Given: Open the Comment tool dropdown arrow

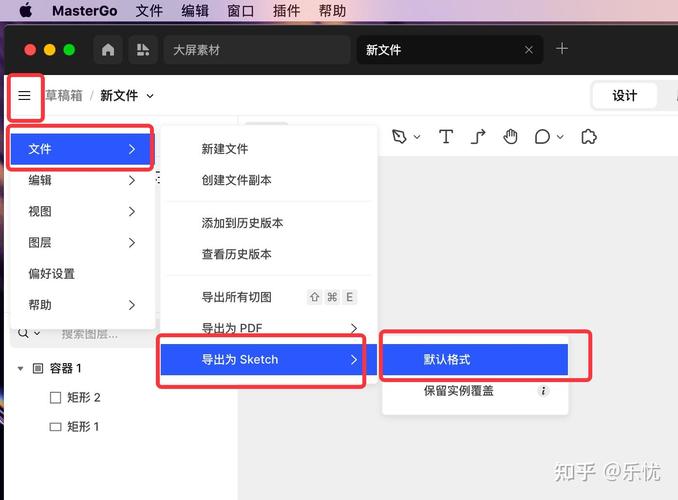Looking at the screenshot, I should click(x=560, y=137).
